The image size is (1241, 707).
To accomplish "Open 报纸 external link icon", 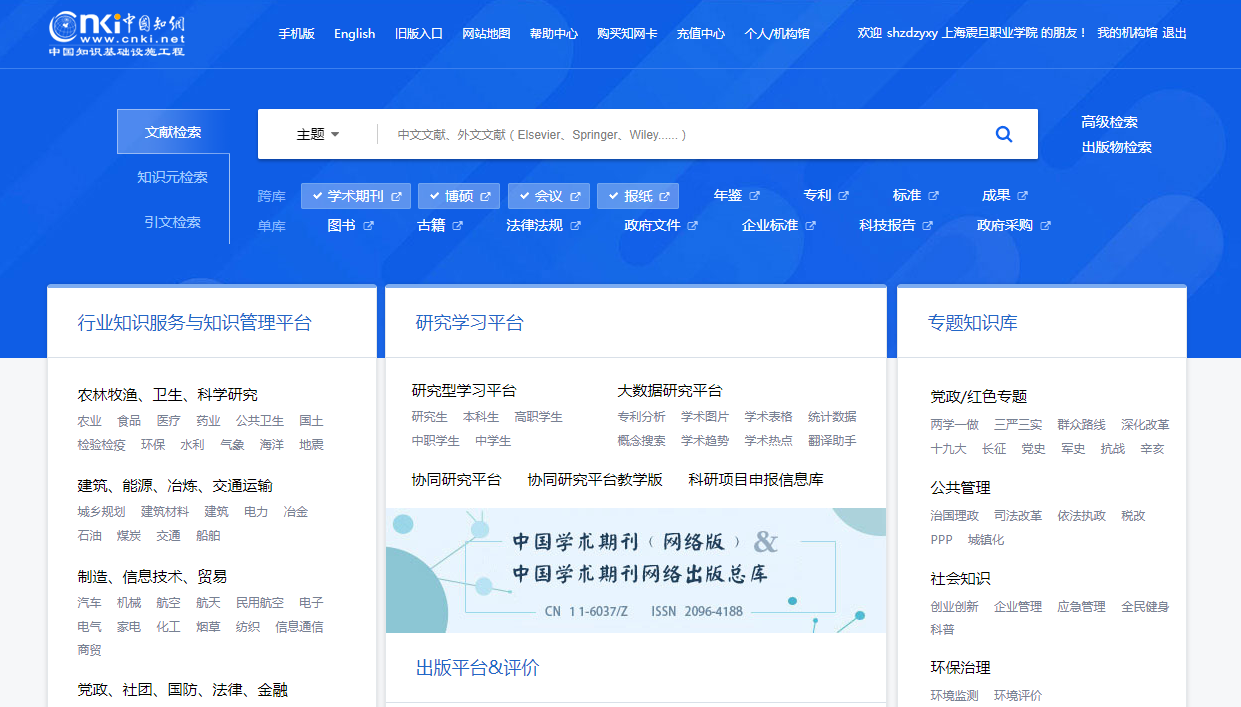I will point(666,196).
